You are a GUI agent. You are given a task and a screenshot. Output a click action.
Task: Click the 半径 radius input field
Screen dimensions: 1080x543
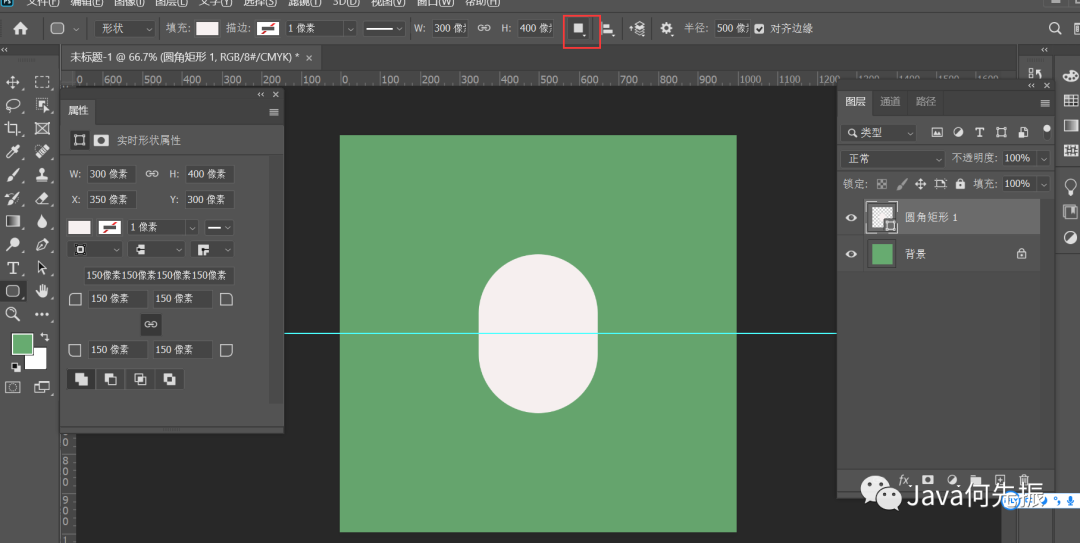click(x=732, y=29)
